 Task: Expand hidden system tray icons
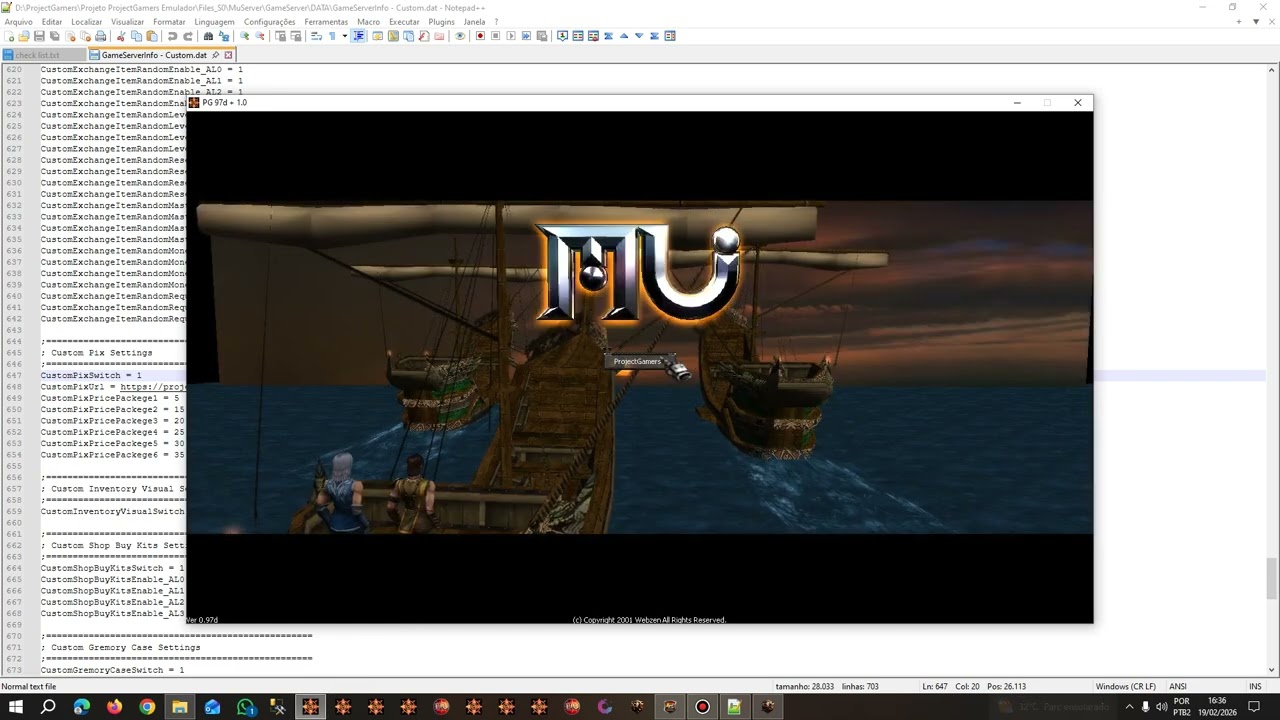(1129, 707)
